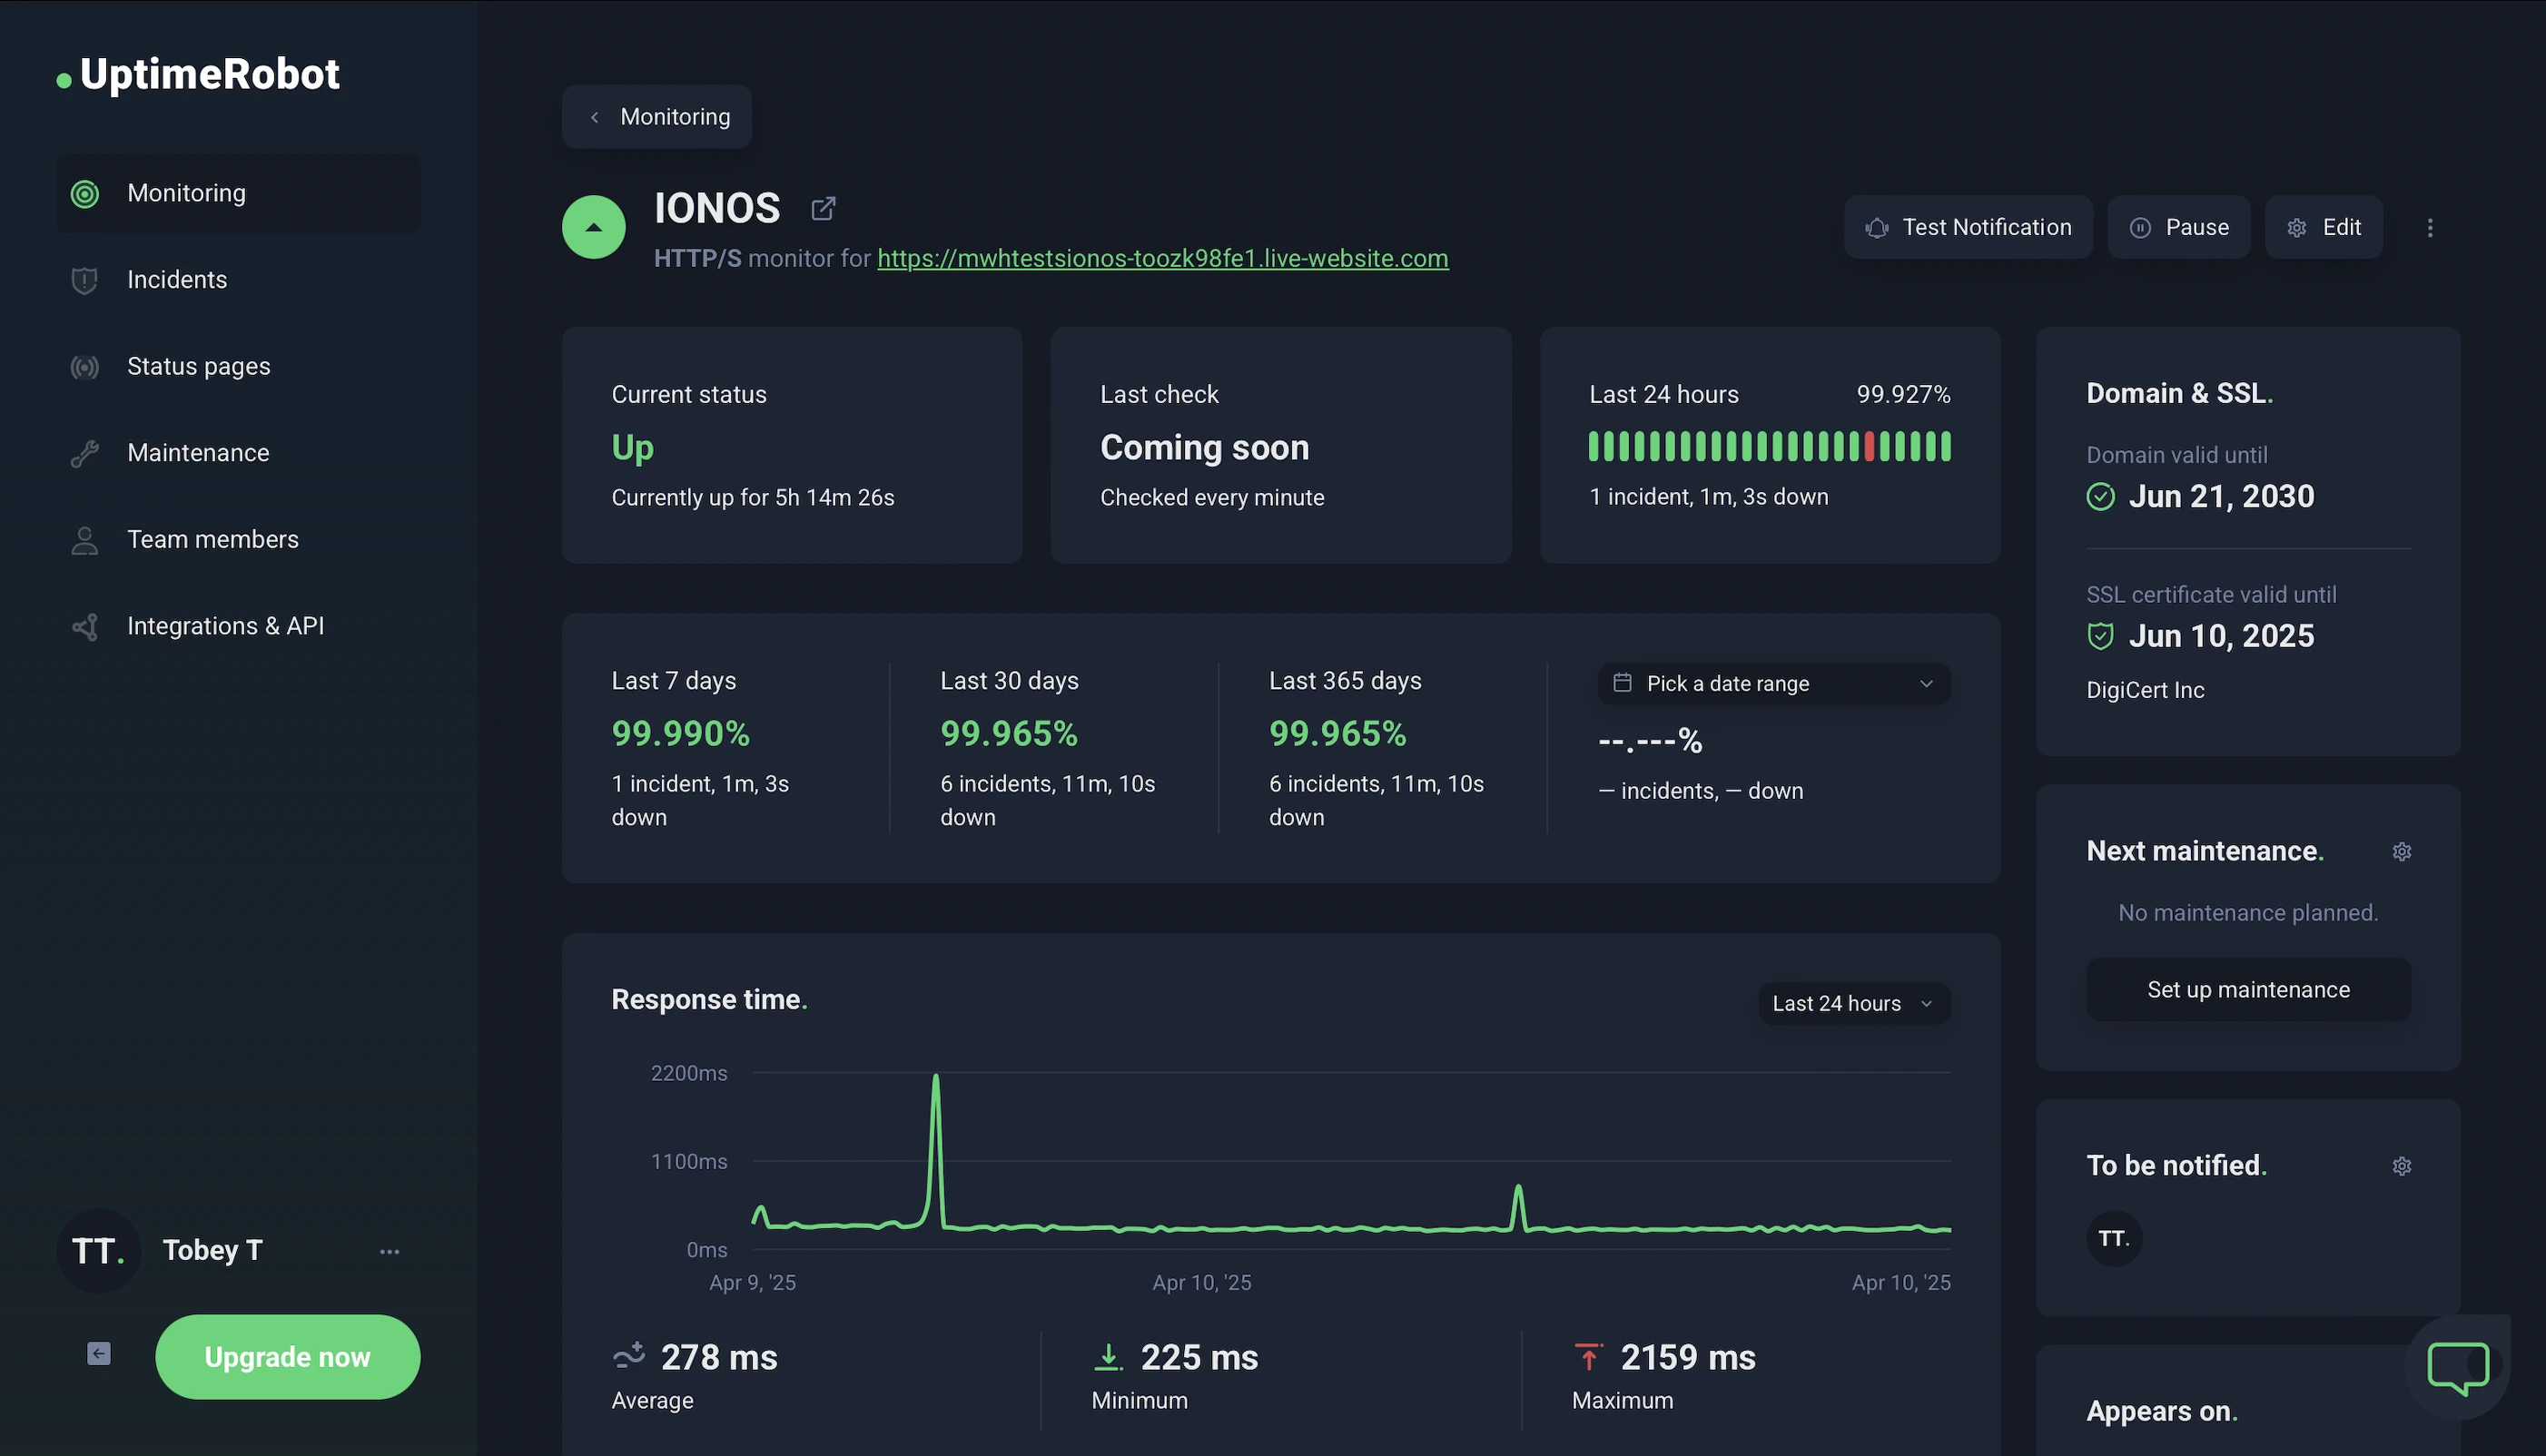Viewport: 2546px width, 1456px height.
Task: Click the red downtime bar in uptime strip
Action: pos(1869,446)
